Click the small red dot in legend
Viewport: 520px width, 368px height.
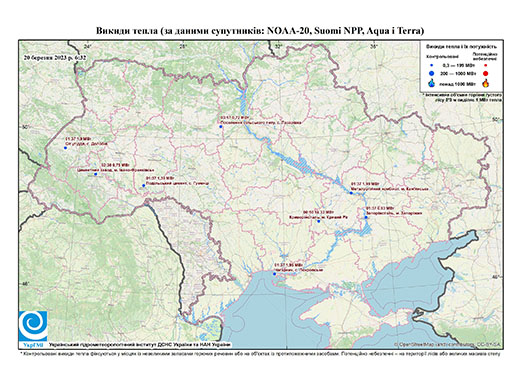(486, 66)
